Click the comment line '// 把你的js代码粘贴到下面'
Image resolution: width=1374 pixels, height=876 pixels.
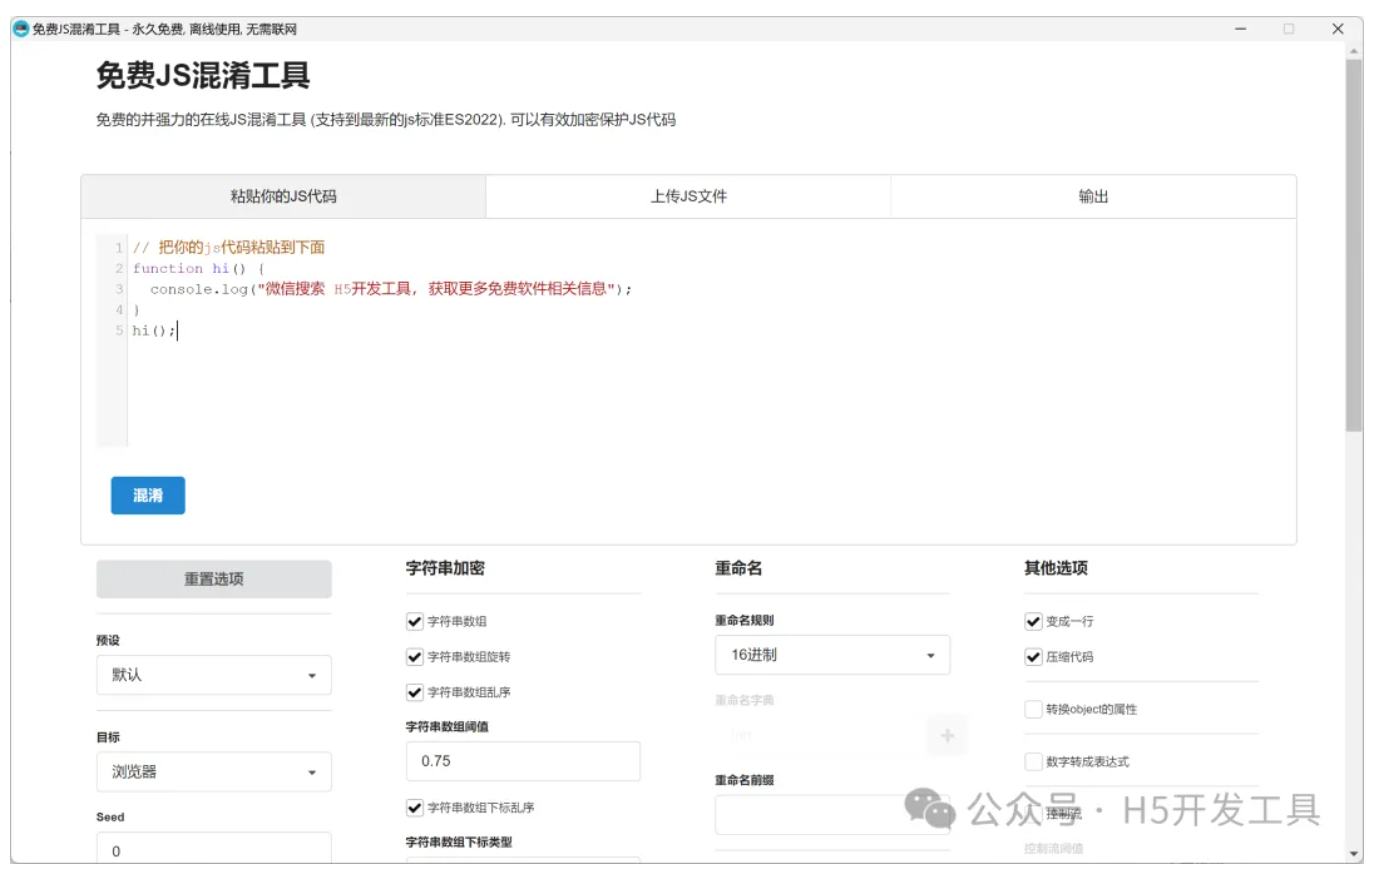tap(229, 247)
